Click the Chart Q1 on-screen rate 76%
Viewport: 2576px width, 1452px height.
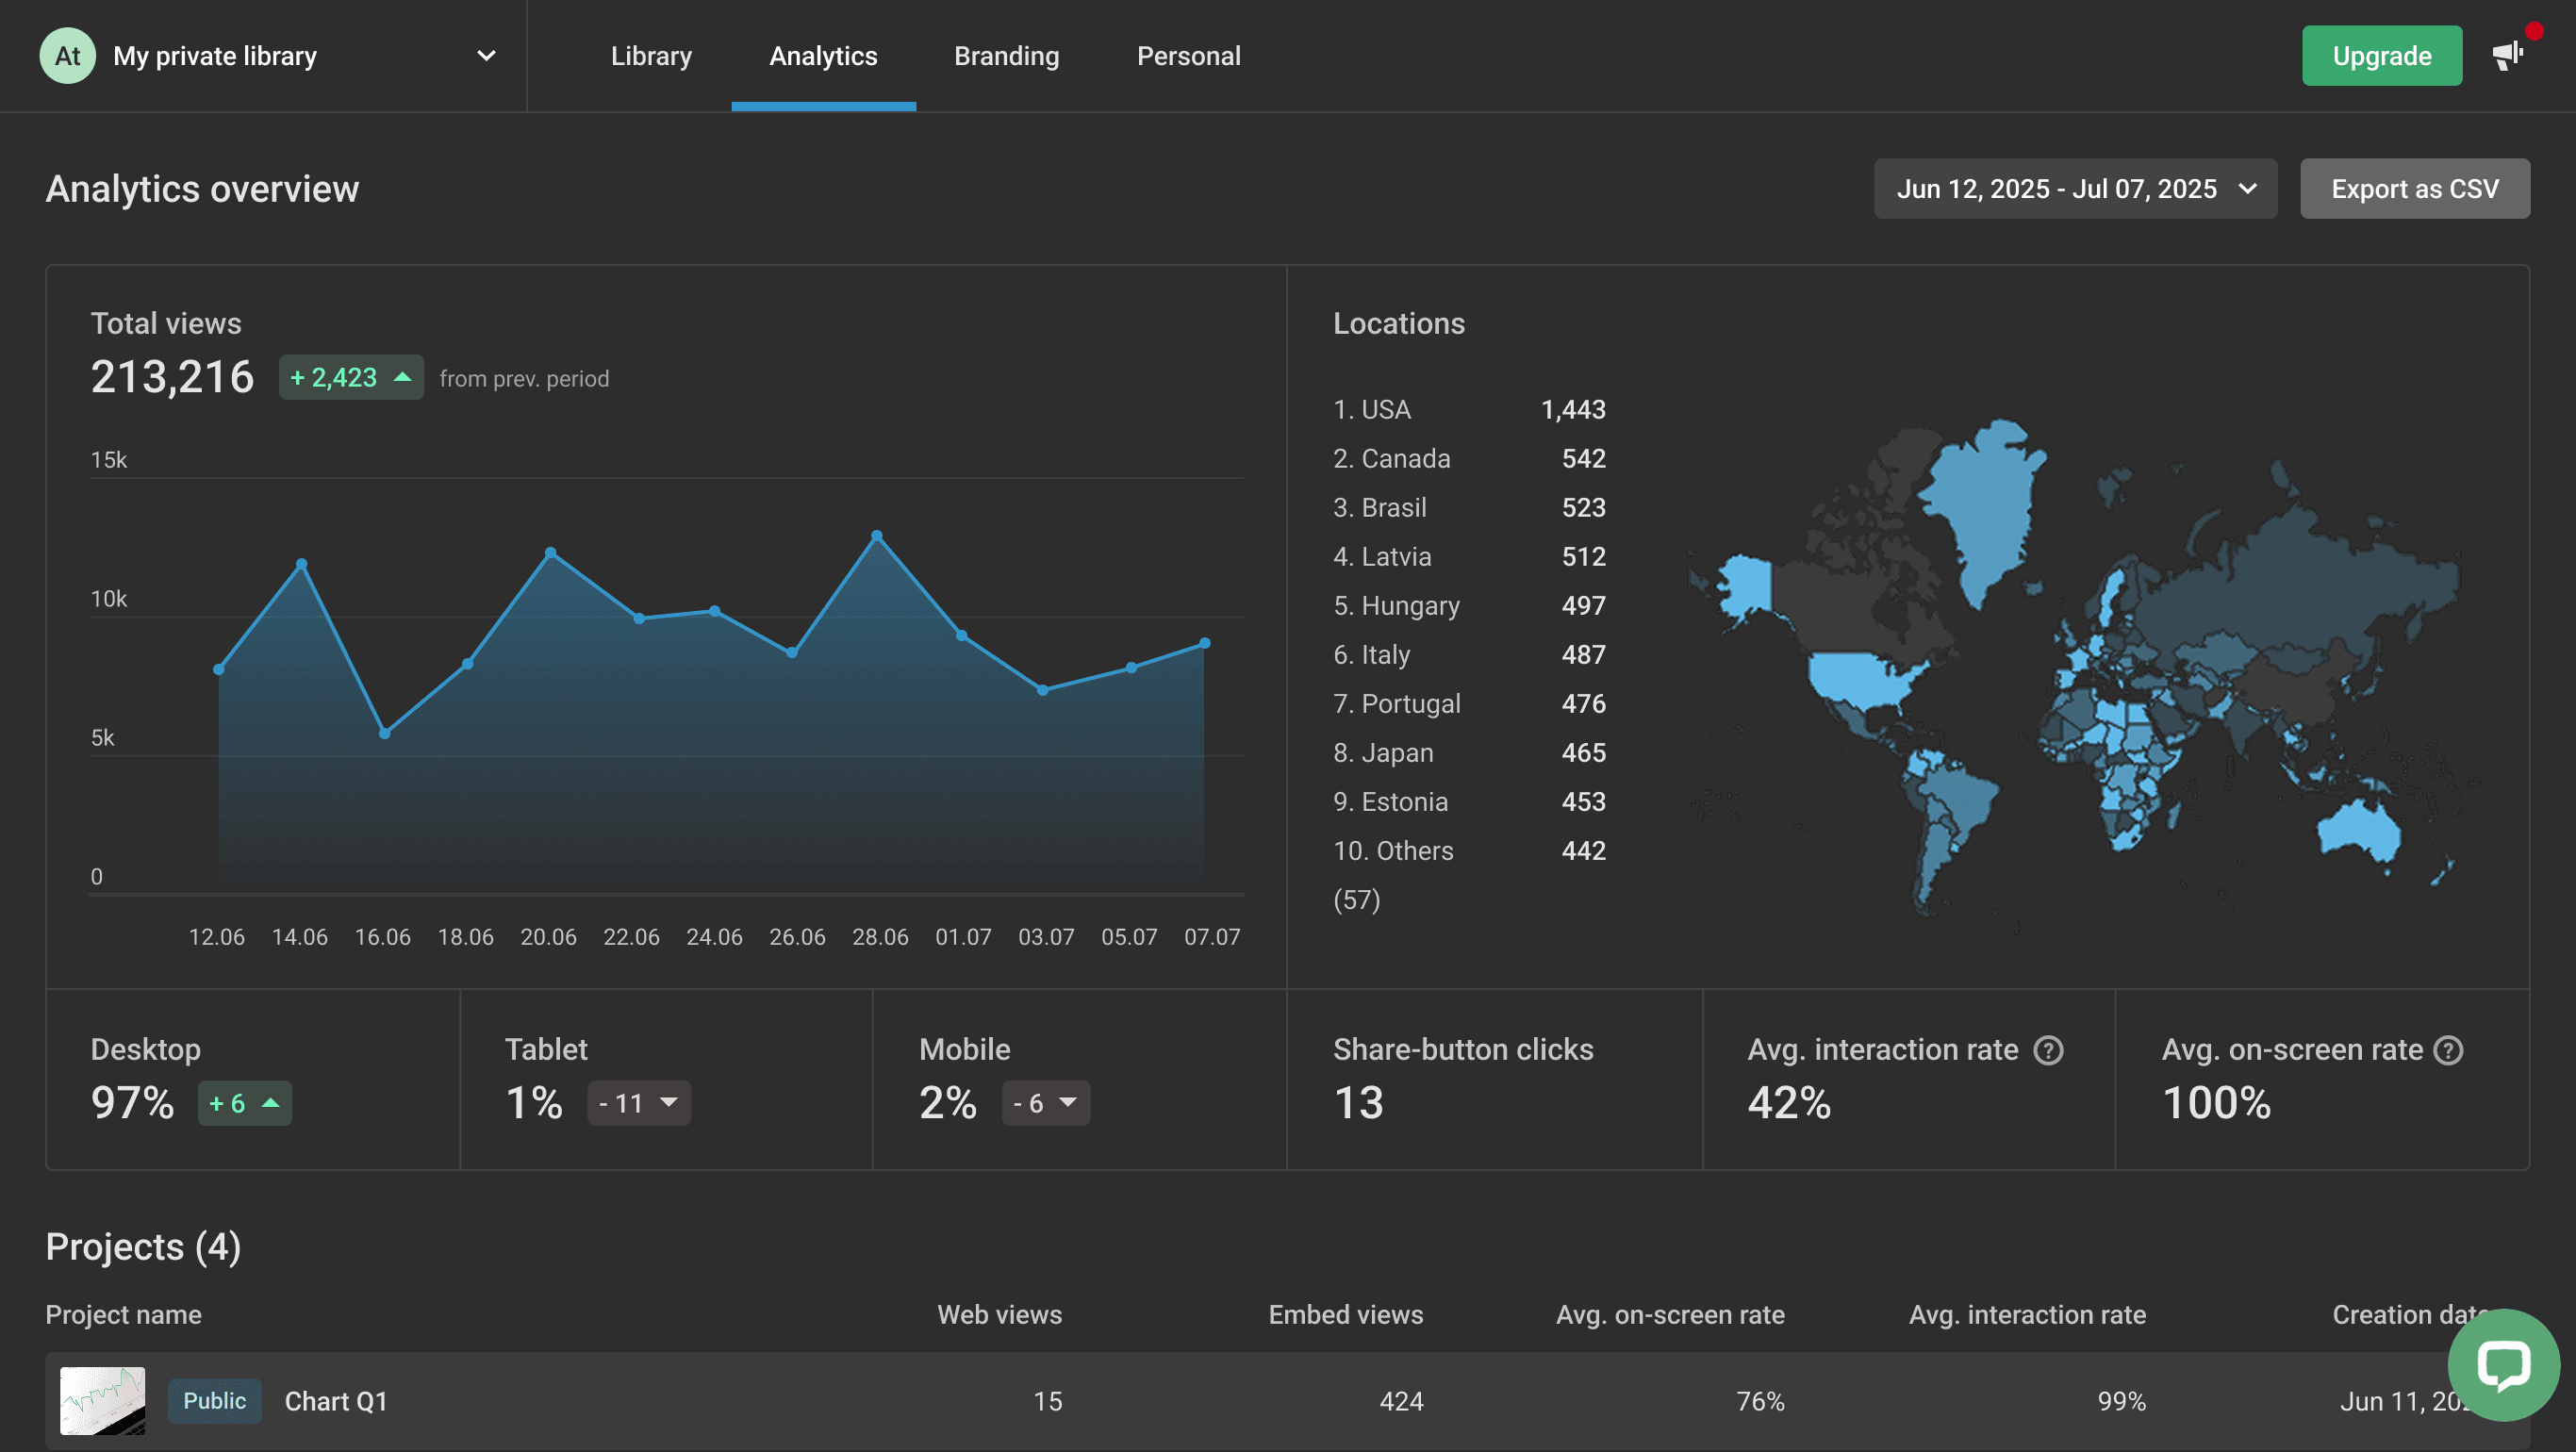1760,1401
